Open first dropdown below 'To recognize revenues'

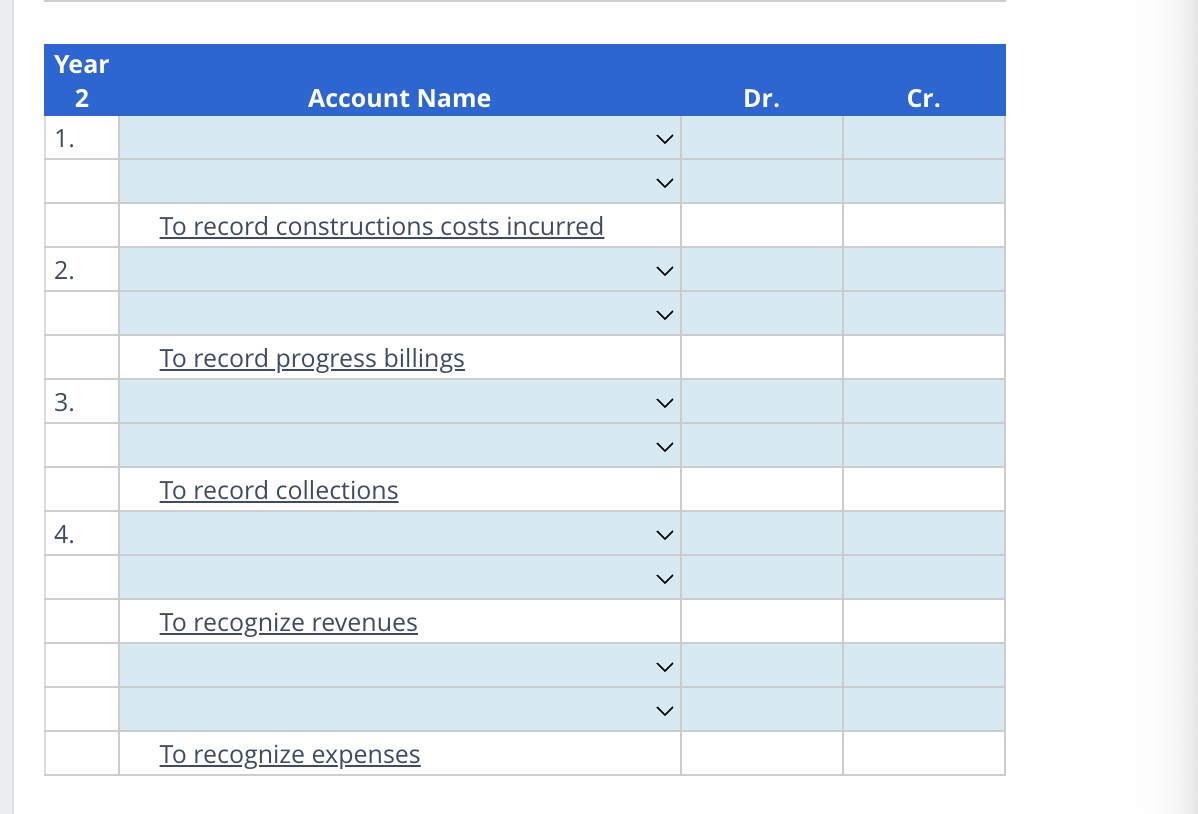[x=400, y=666]
